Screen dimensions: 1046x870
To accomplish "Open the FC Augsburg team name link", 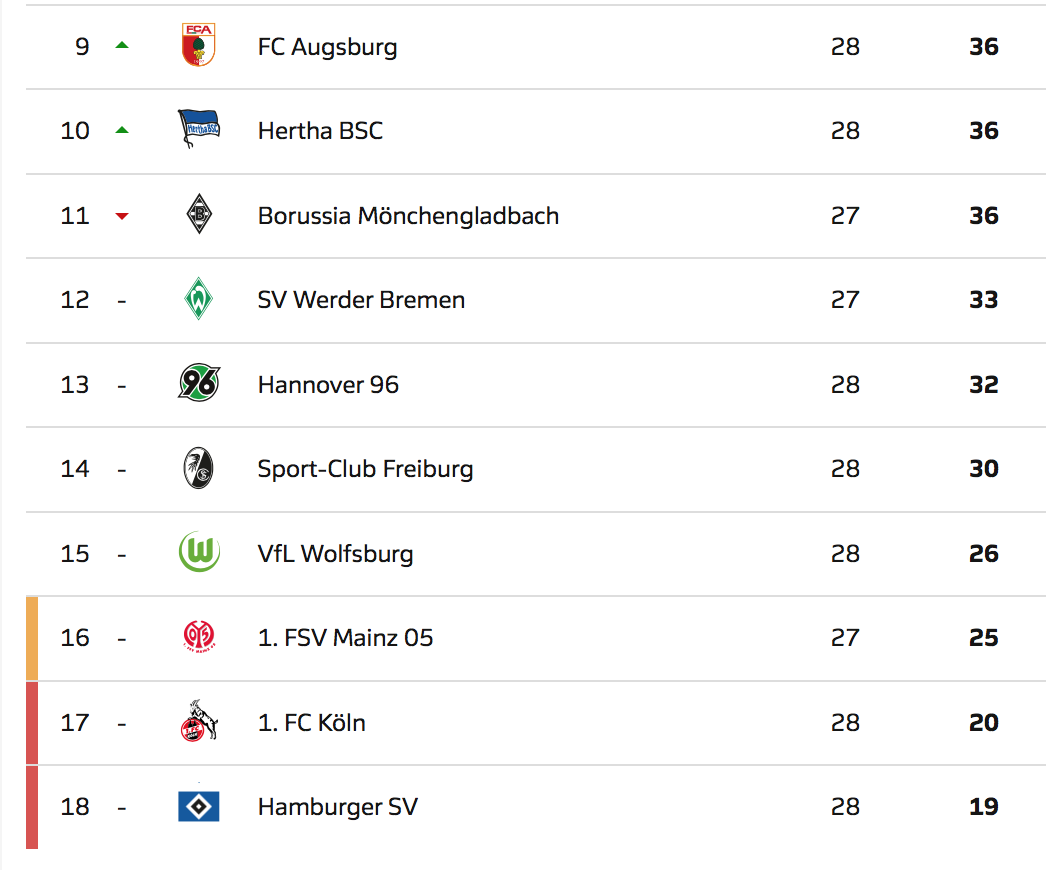I will 327,47.
